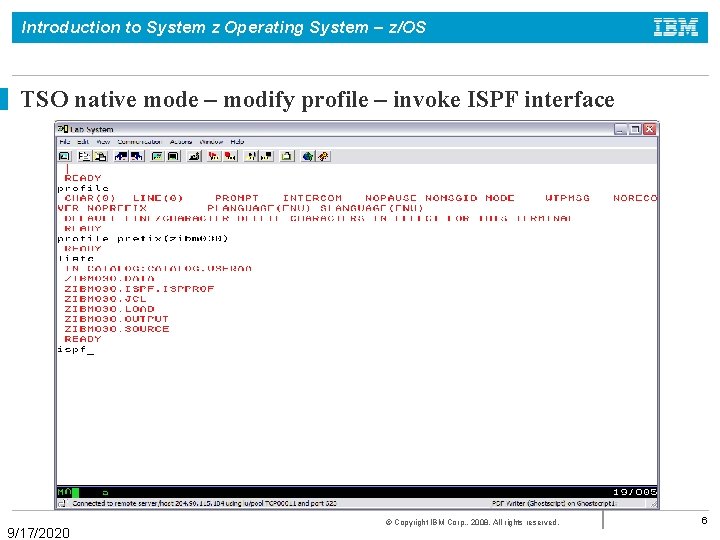Click the 'Connected to remote server' status text
720x540 pixels.
pos(204,504)
